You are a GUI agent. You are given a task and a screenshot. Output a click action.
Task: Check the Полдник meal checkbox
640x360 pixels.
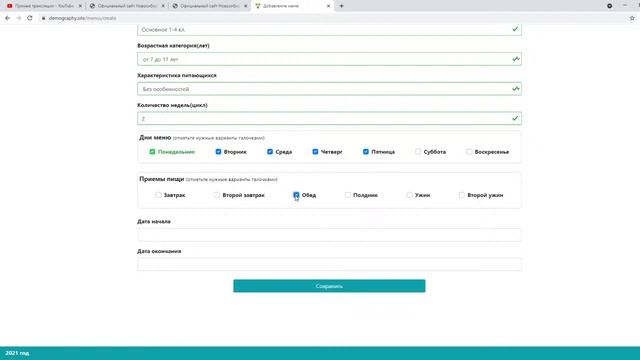coord(347,195)
